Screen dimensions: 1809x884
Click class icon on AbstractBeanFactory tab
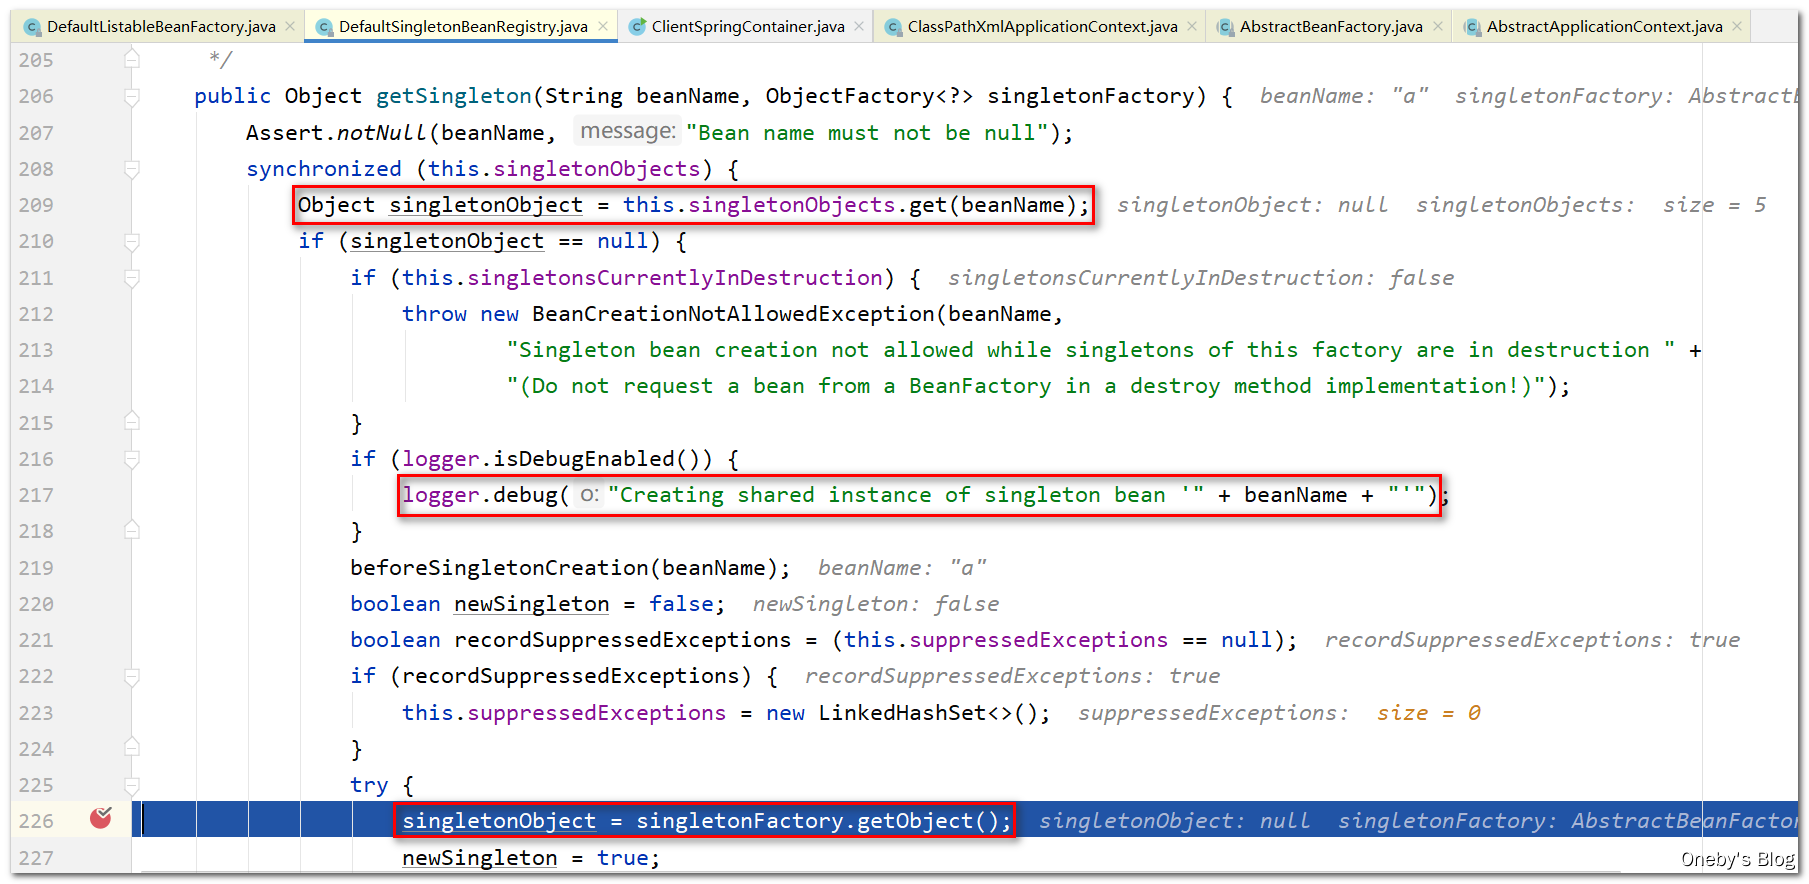pyautogui.click(x=1225, y=27)
